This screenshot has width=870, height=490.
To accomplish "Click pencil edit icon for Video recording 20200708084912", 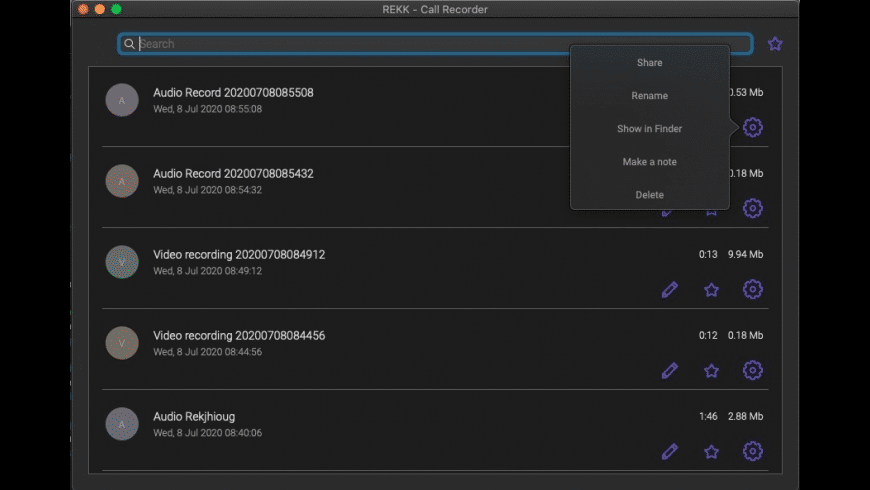I will [670, 290].
